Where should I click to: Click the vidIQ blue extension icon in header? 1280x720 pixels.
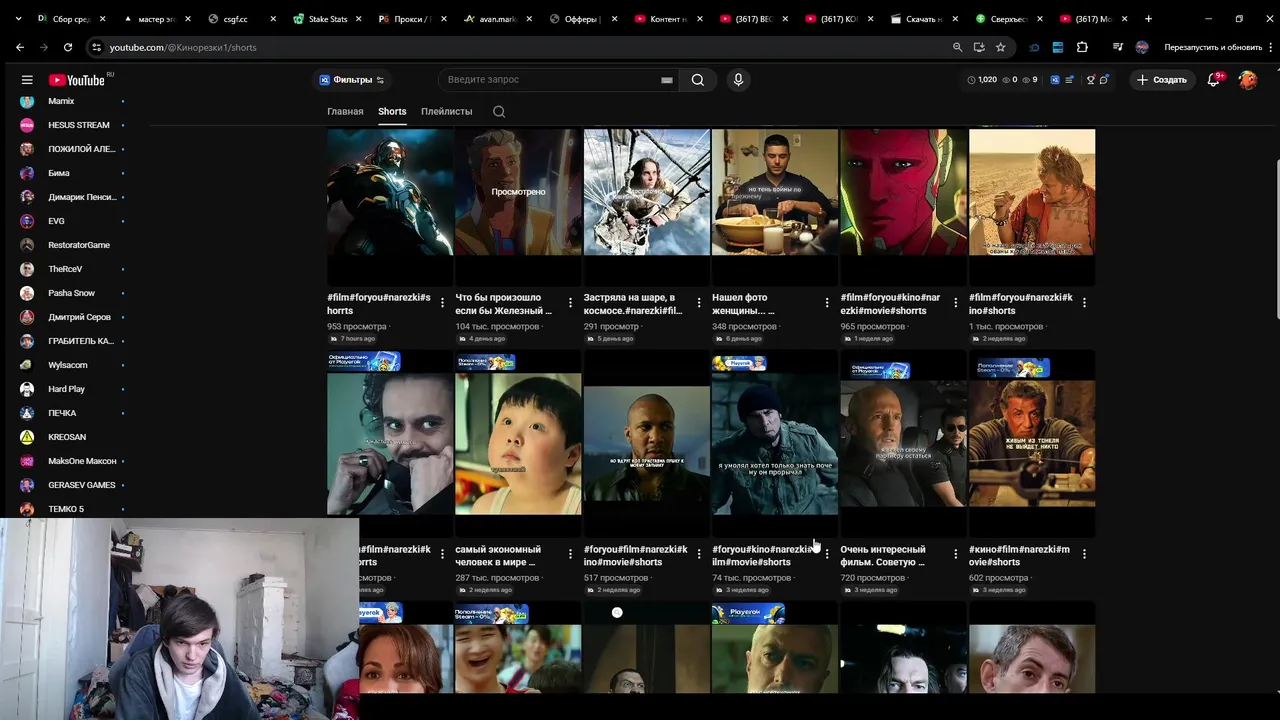pos(1055,80)
